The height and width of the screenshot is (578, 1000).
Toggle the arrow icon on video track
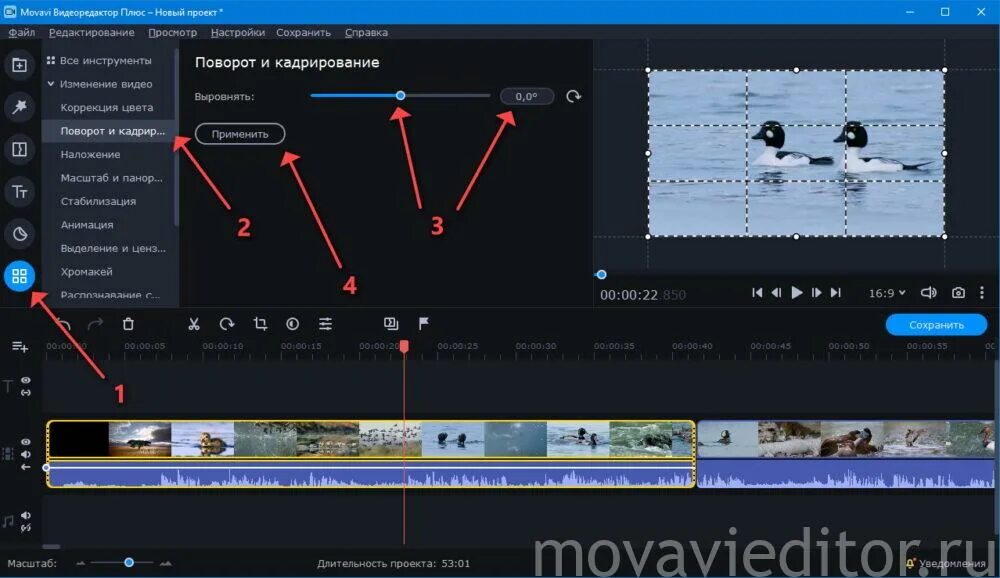pyautogui.click(x=26, y=467)
